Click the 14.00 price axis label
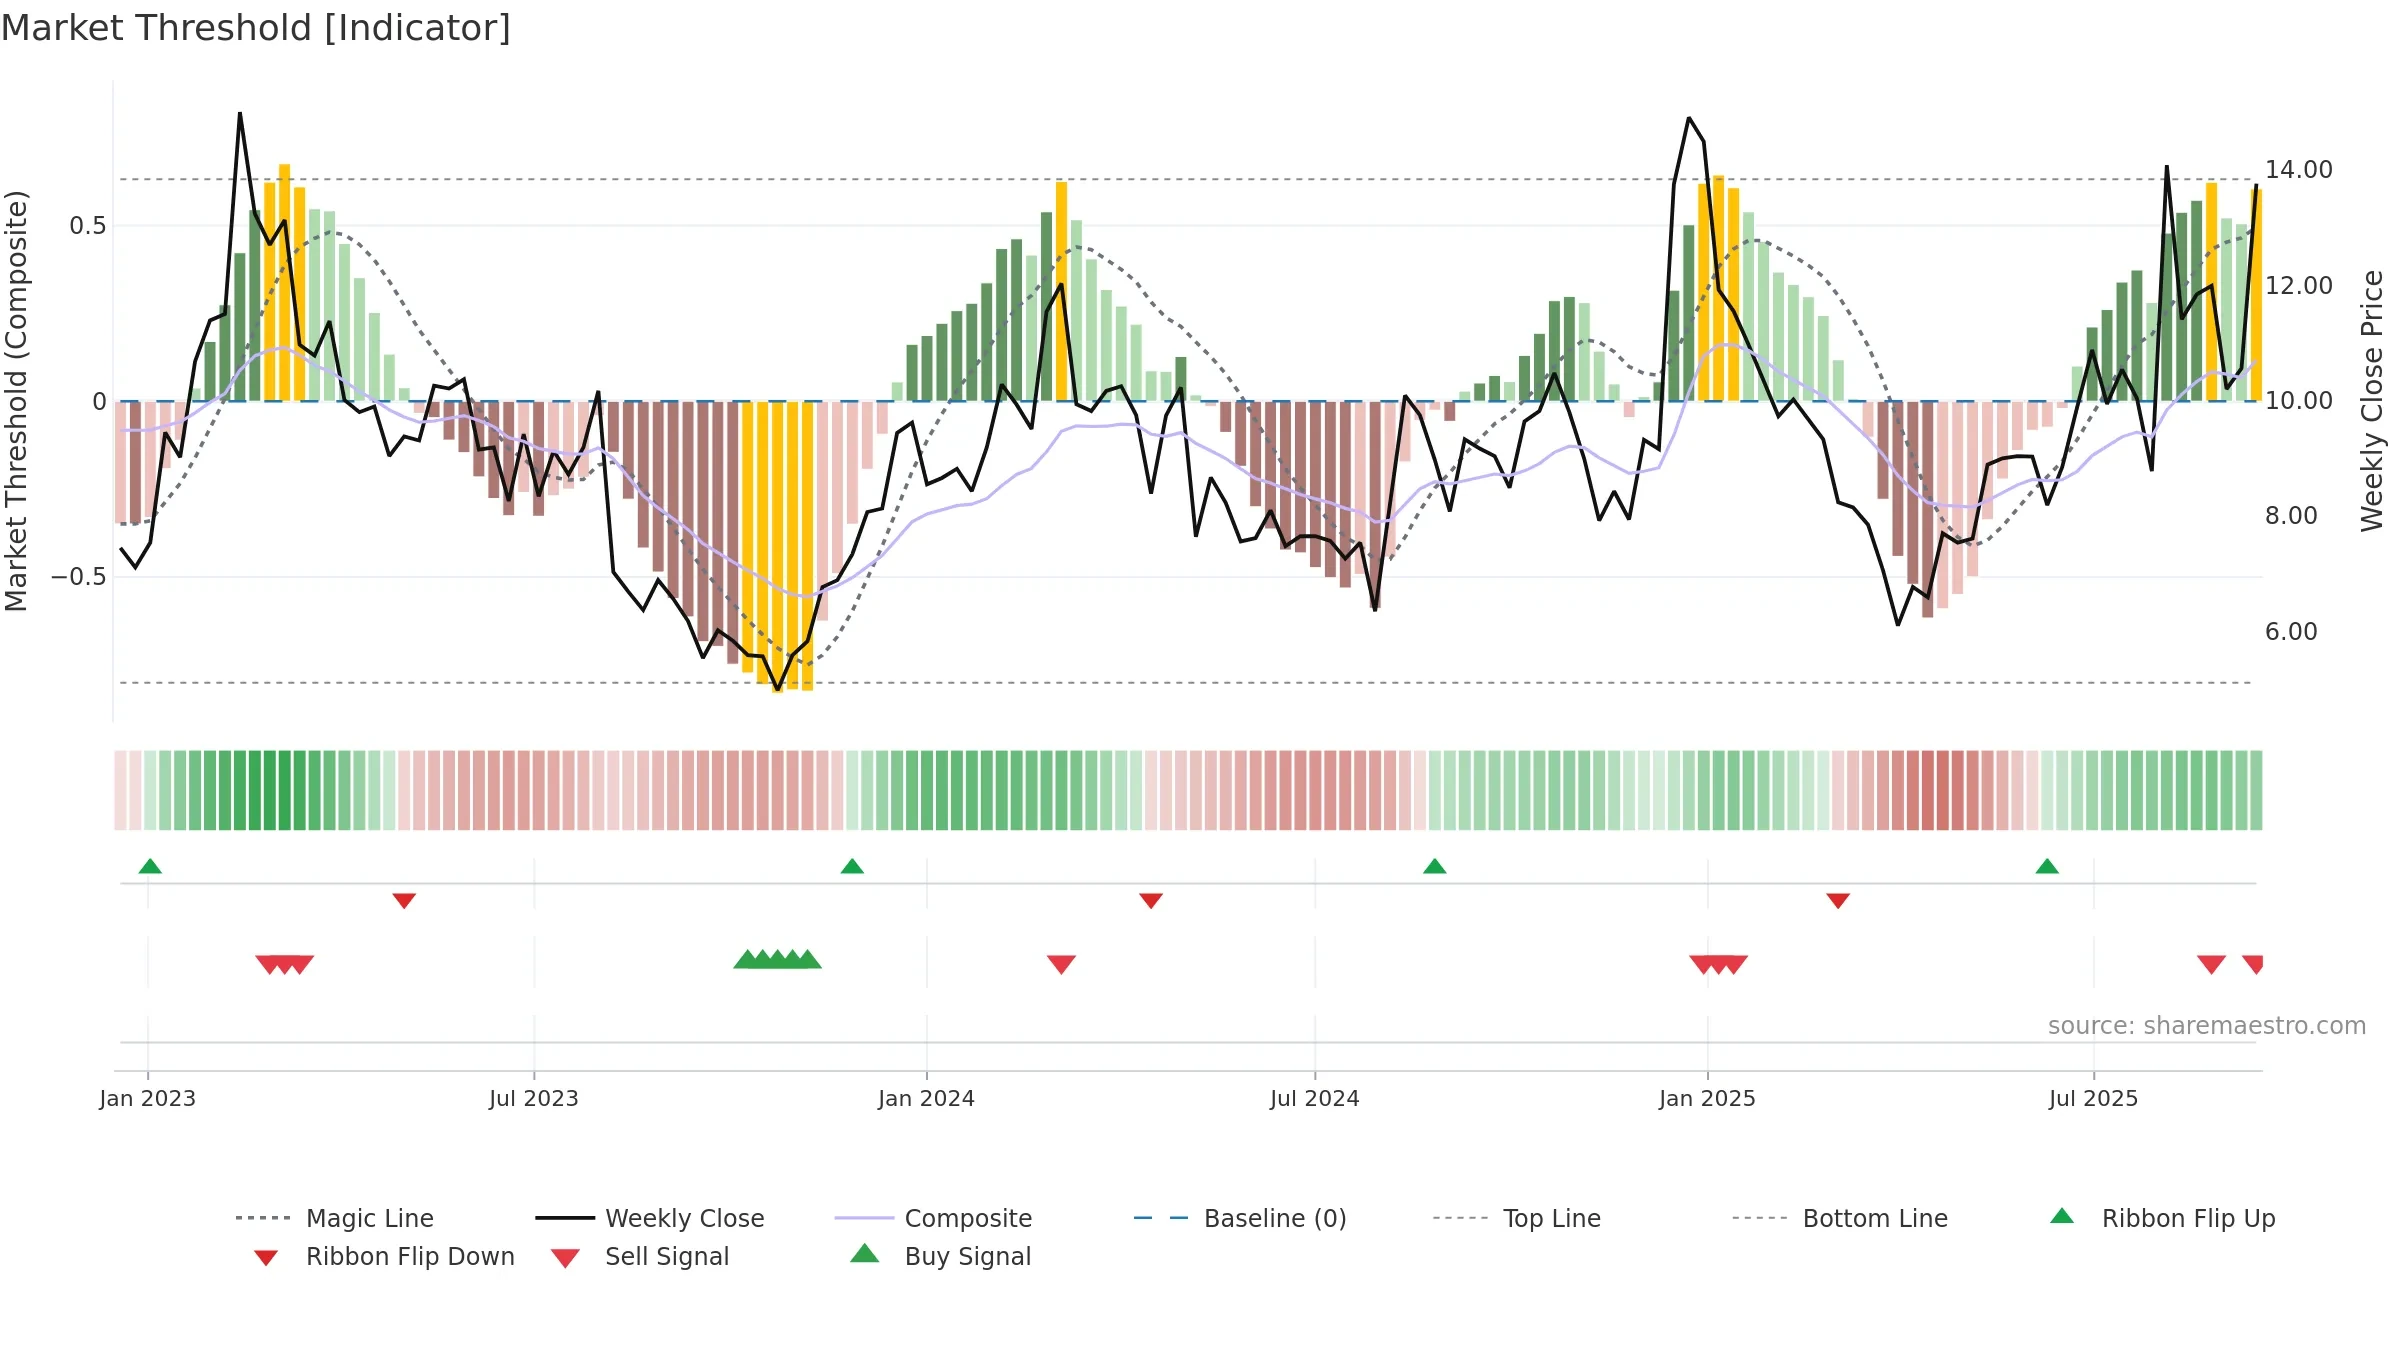The width and height of the screenshot is (2400, 1350). [2299, 169]
